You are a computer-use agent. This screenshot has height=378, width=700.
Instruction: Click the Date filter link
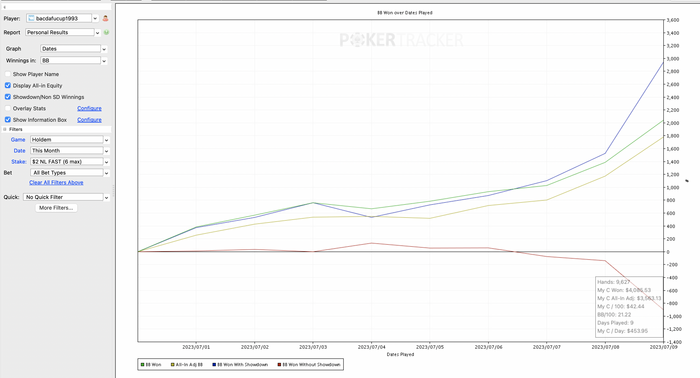click(19, 151)
